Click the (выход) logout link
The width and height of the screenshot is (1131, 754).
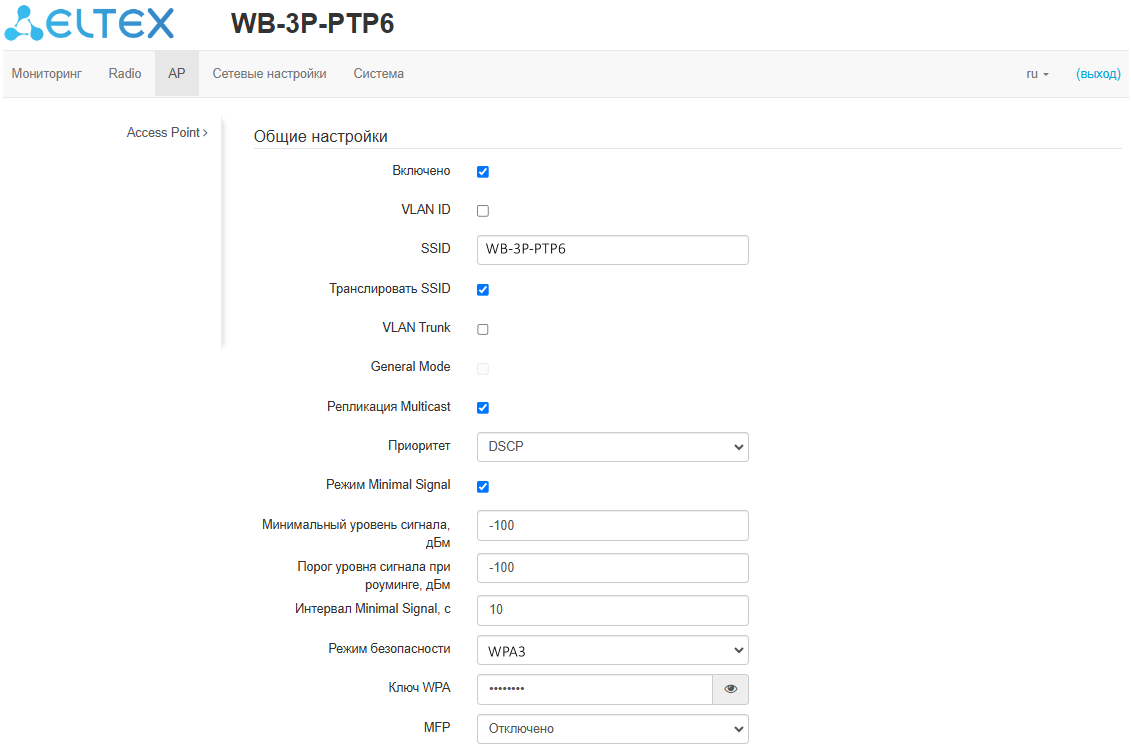click(x=1098, y=74)
